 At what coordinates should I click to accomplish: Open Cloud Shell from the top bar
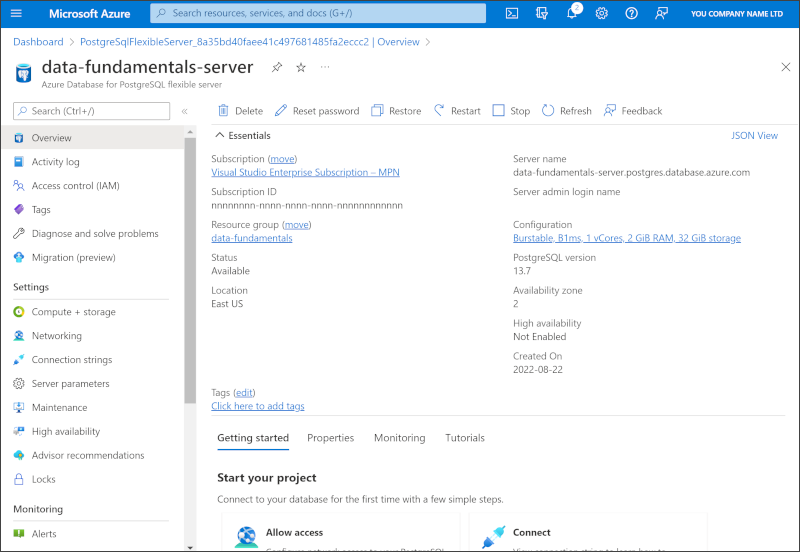512,13
